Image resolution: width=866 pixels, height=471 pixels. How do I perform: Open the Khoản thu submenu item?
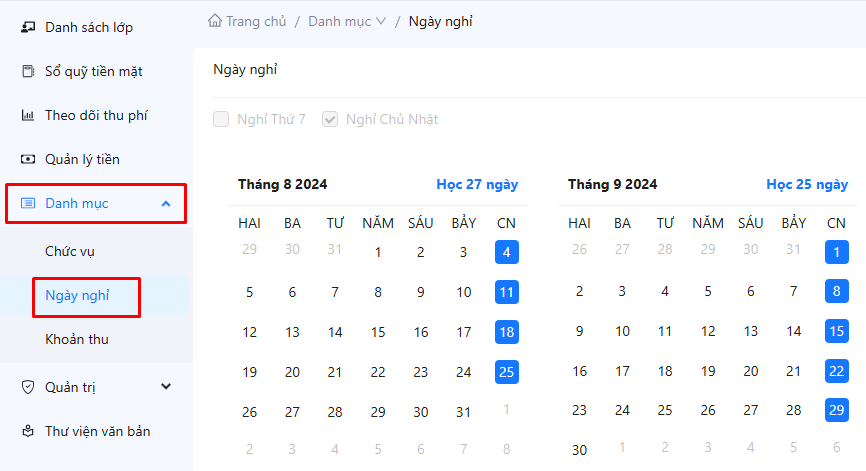77,339
